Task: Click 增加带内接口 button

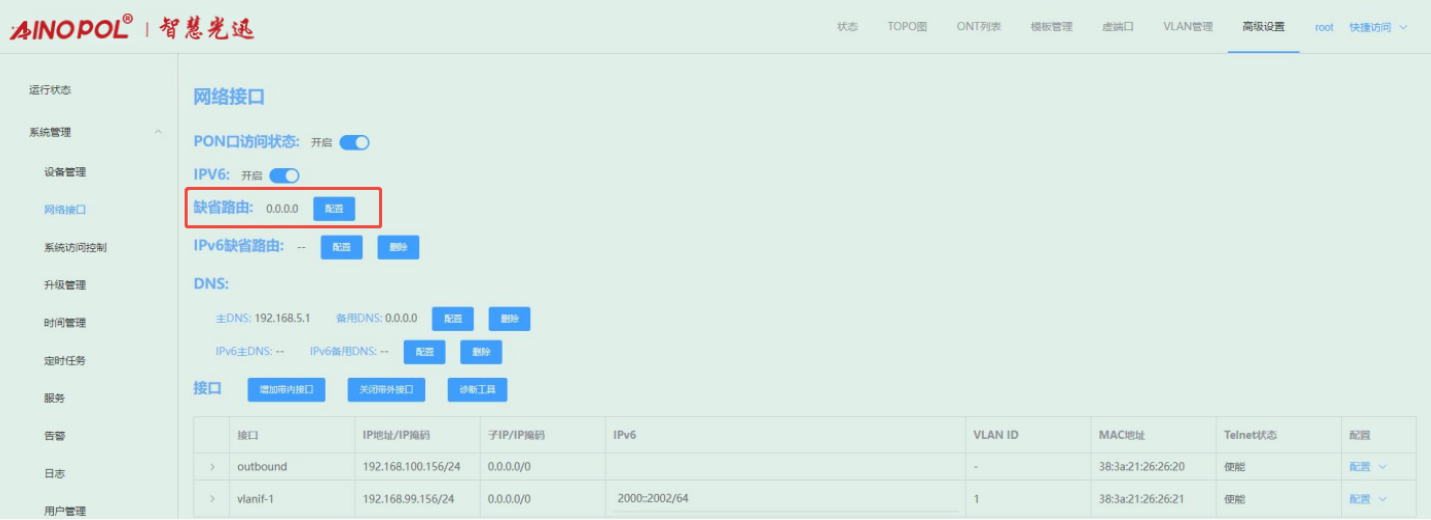Action: point(286,390)
